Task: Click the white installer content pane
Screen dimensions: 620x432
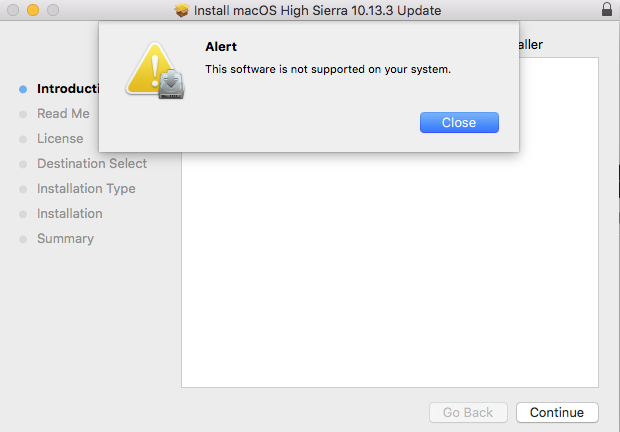Action: point(390,269)
